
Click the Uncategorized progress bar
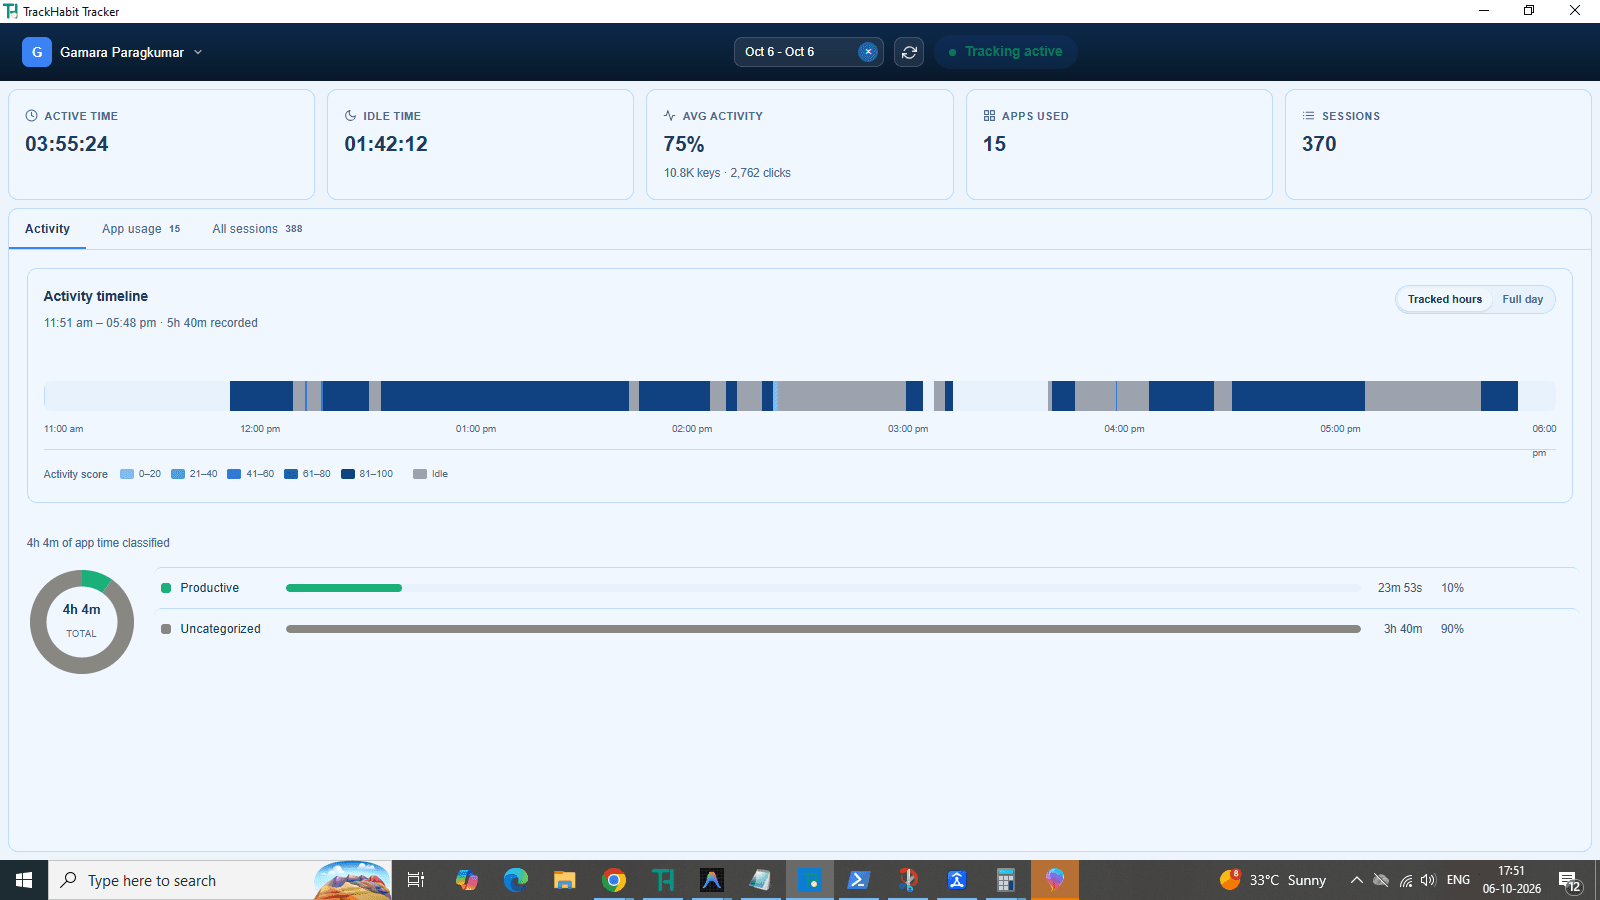coord(823,629)
